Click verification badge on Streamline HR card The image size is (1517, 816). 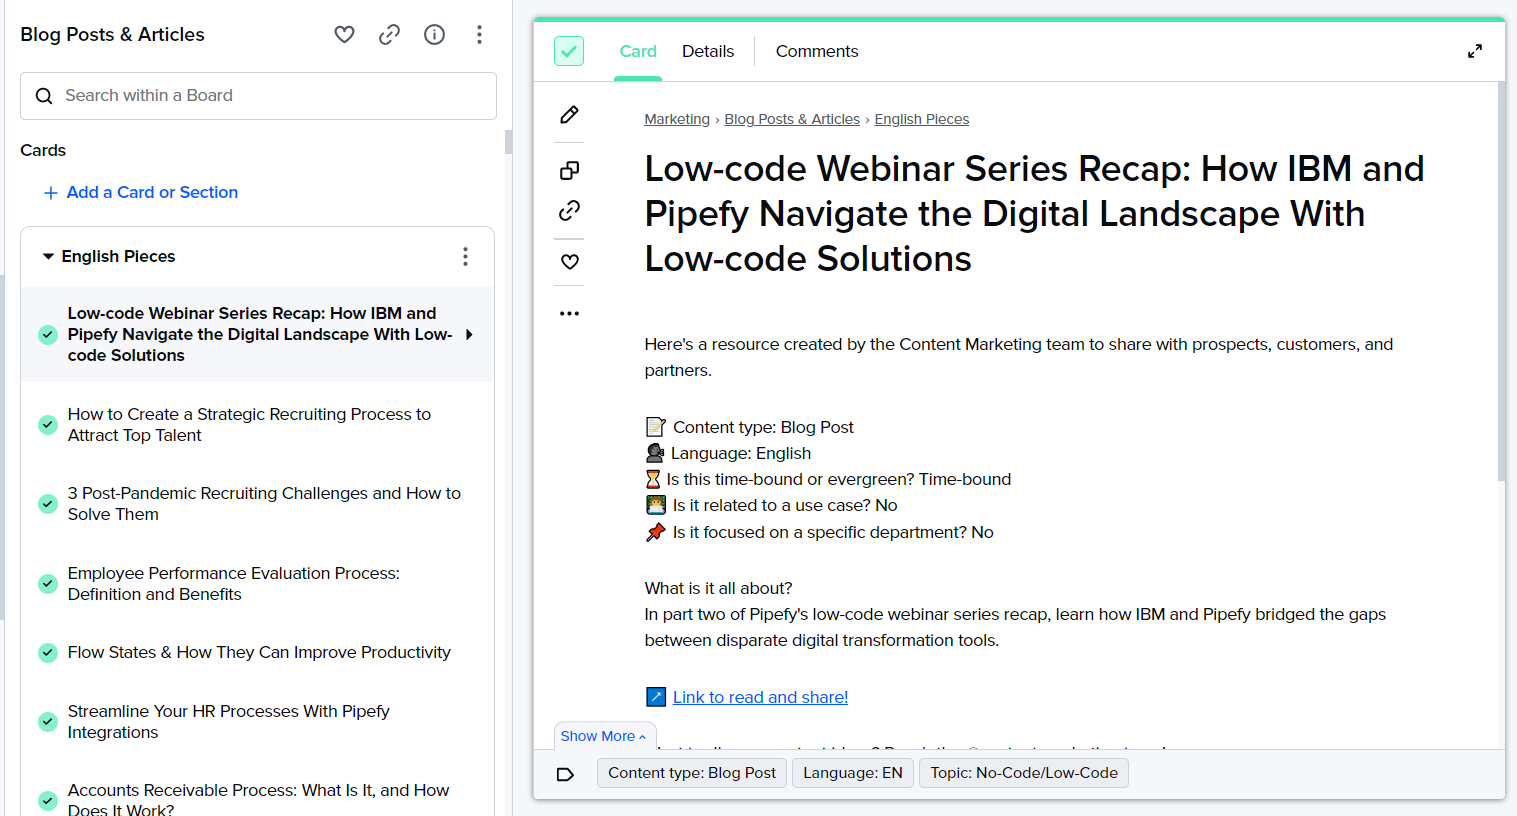coord(48,722)
